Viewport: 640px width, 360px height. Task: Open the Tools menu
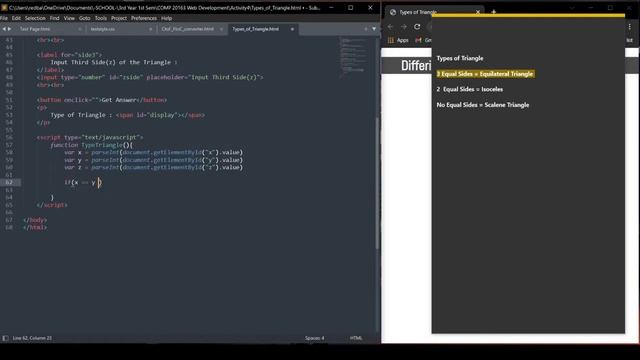pos(101,18)
